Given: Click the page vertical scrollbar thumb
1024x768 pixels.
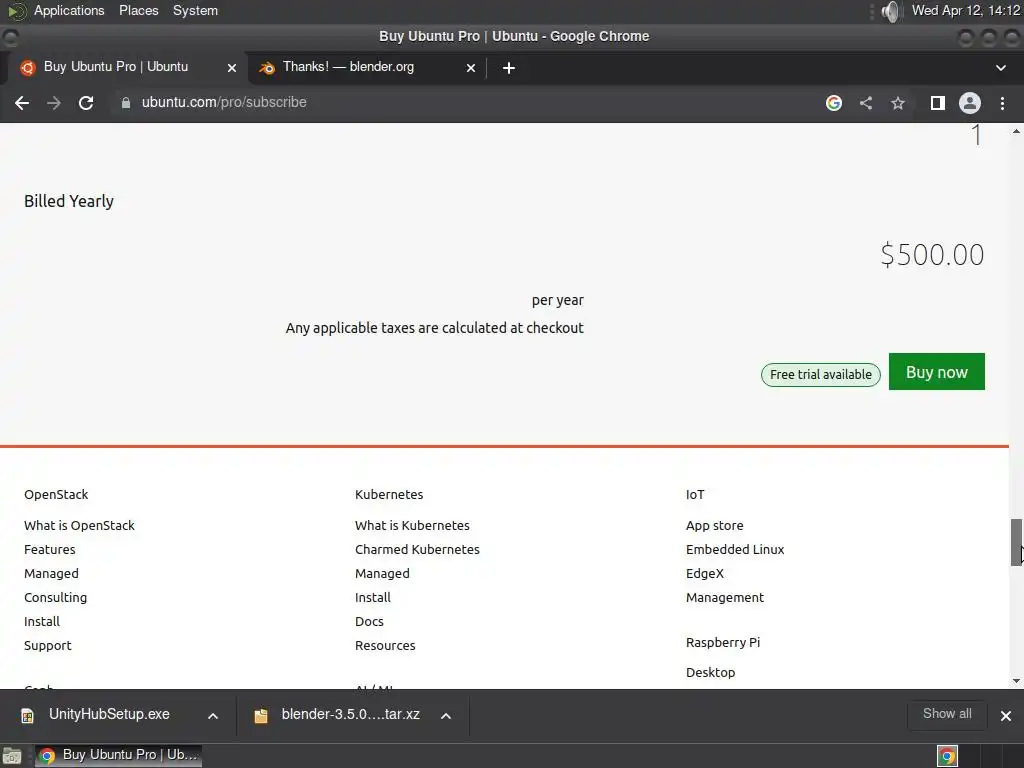Looking at the screenshot, I should (x=1016, y=541).
